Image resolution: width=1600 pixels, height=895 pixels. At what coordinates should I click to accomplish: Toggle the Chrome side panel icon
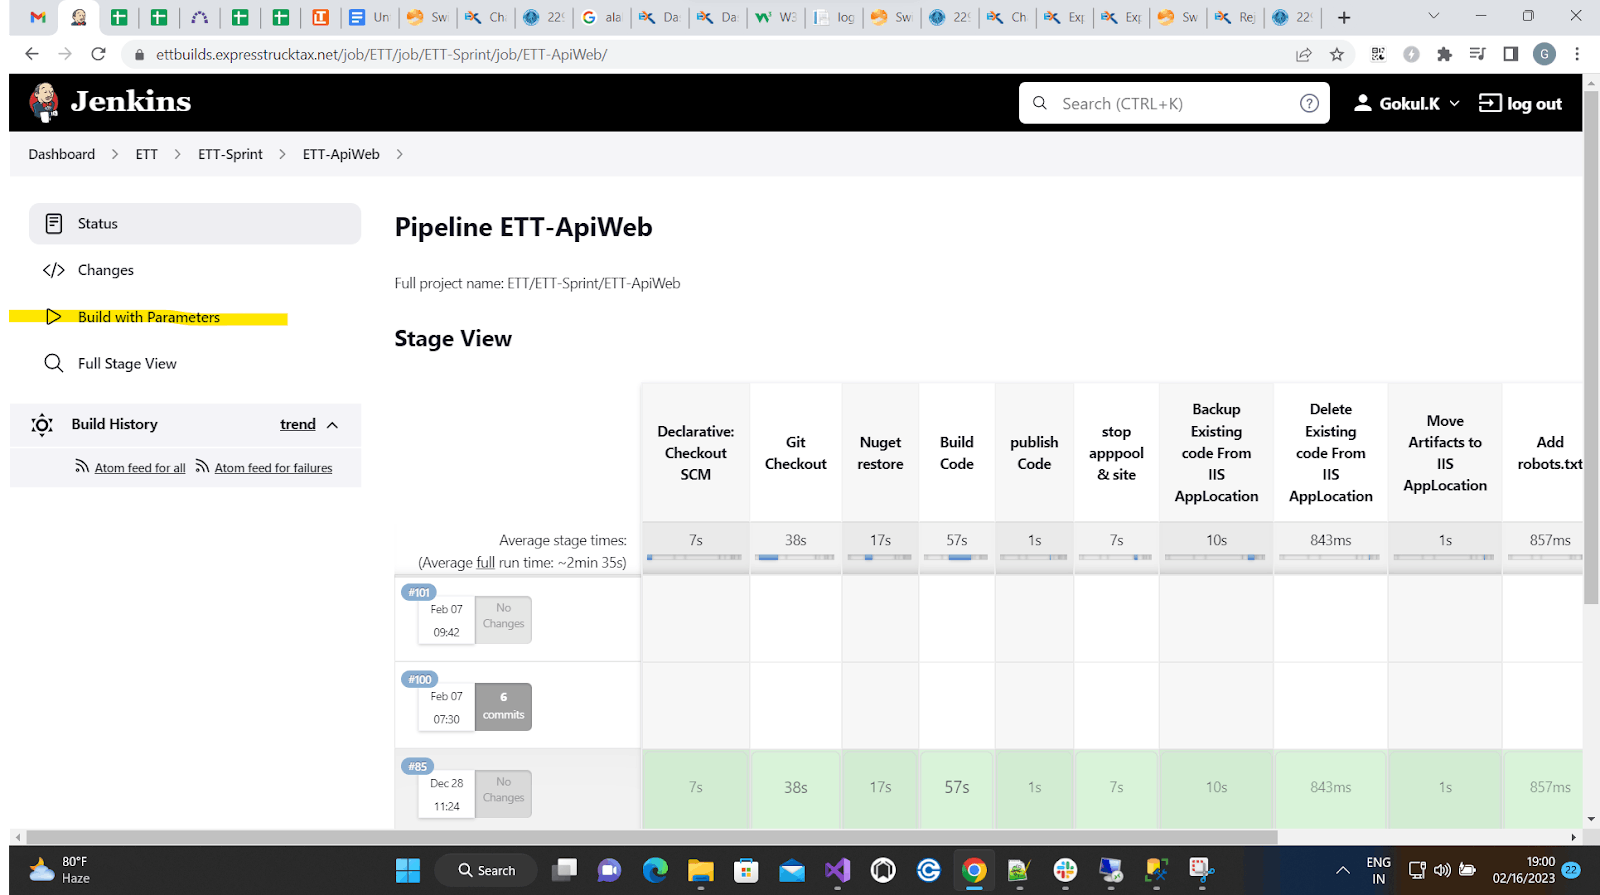pos(1511,54)
